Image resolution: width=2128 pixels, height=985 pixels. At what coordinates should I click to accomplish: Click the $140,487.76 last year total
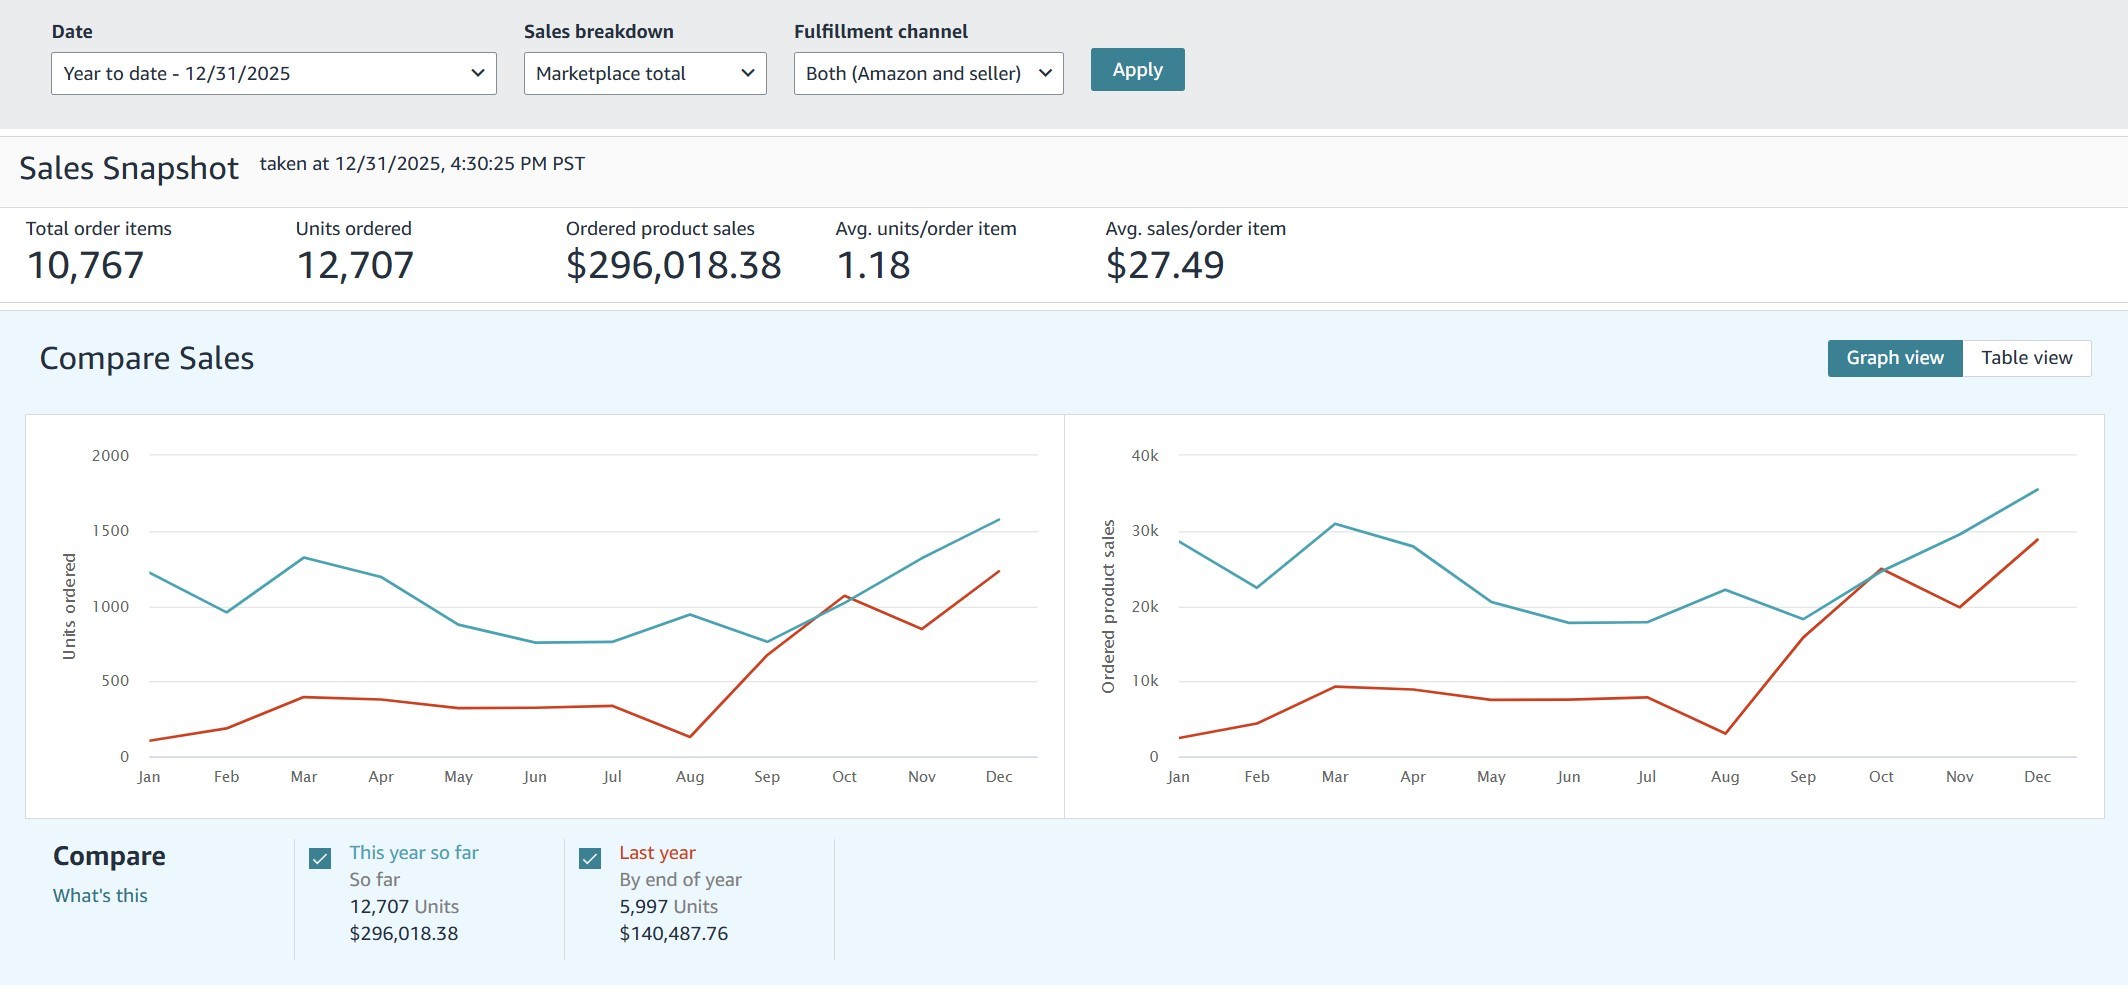673,934
